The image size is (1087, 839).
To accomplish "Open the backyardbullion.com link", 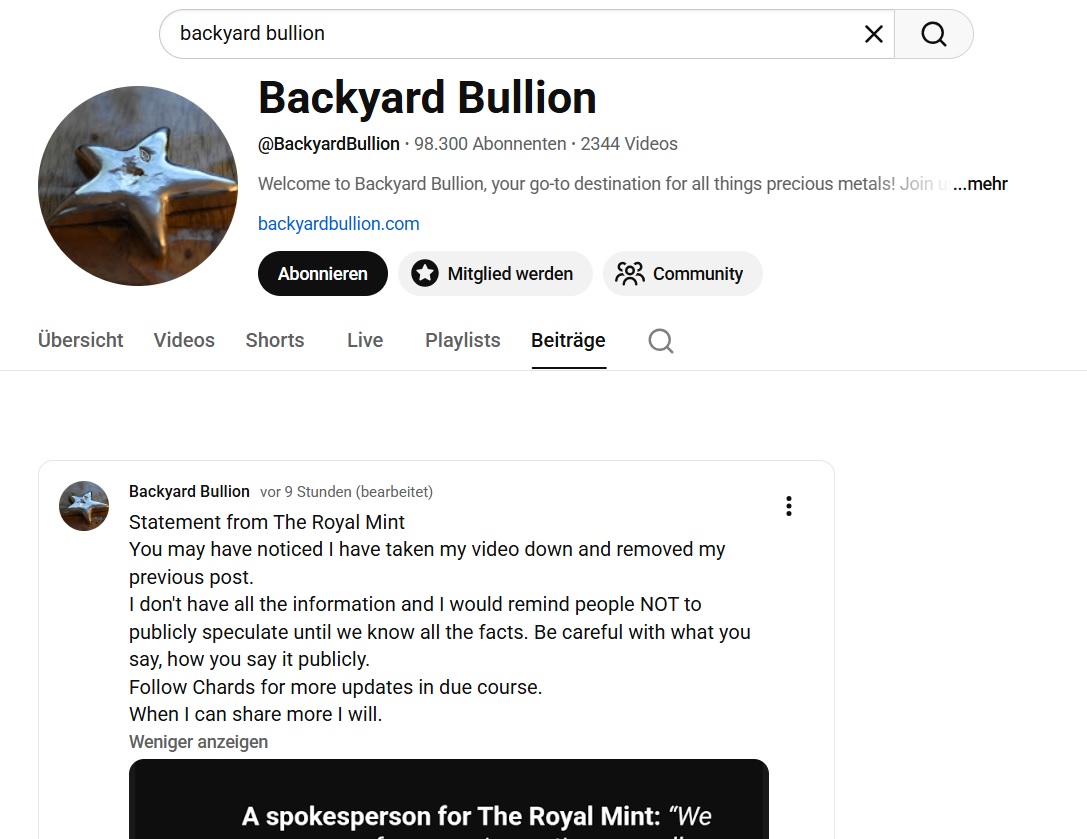I will tap(338, 224).
